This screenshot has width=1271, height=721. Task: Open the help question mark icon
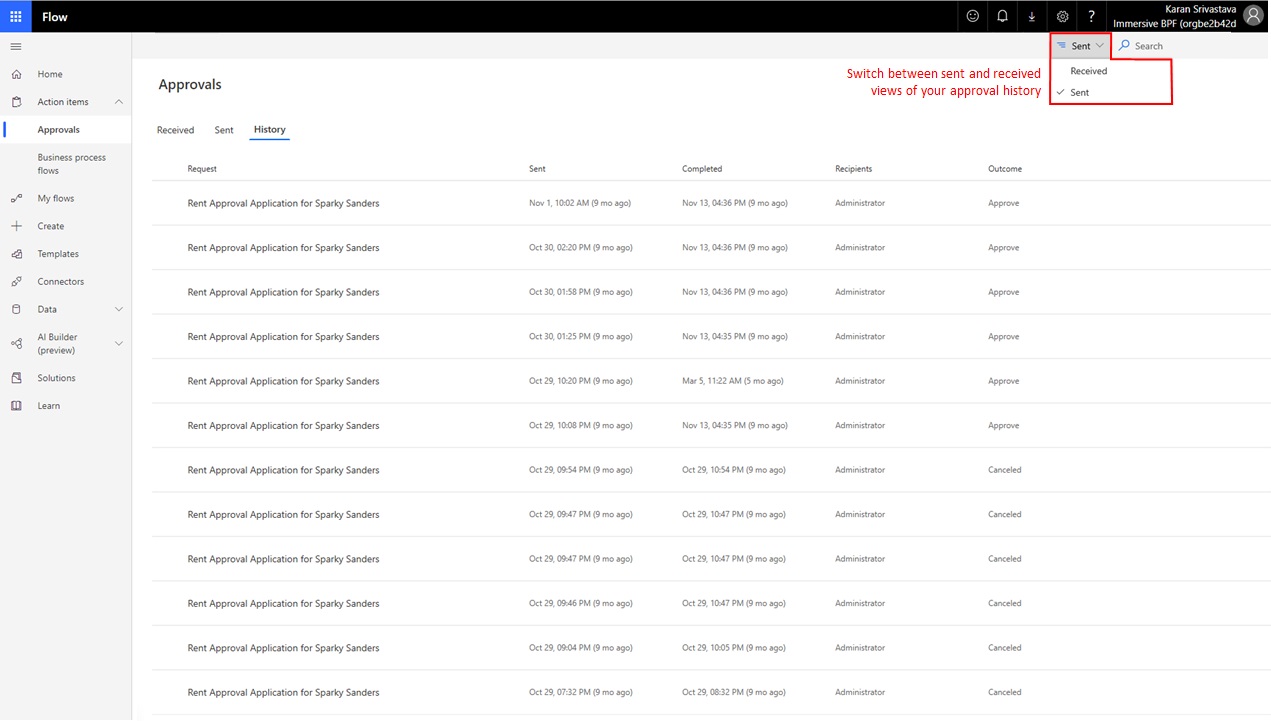coord(1092,16)
